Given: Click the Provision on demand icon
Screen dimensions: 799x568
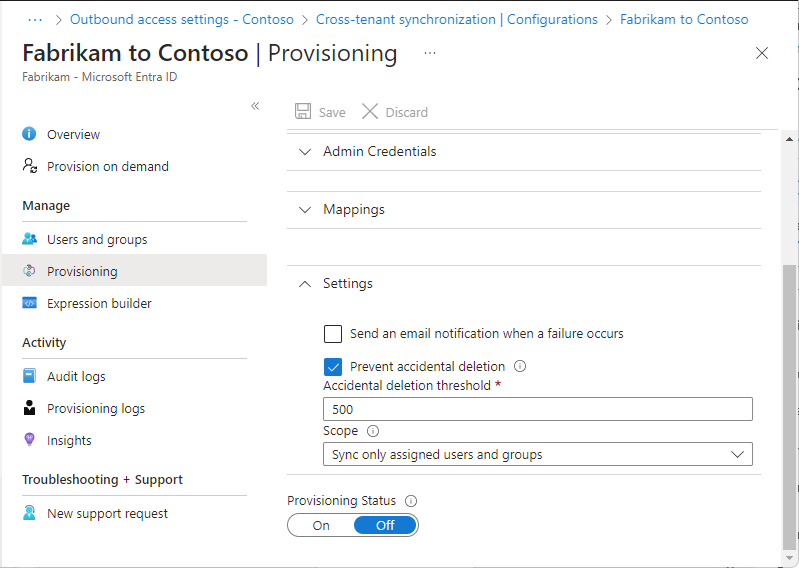Looking at the screenshot, I should tap(30, 166).
